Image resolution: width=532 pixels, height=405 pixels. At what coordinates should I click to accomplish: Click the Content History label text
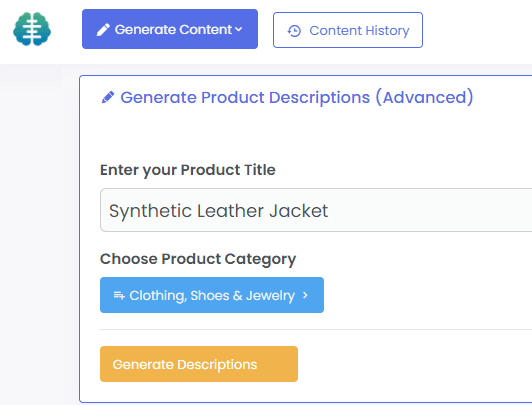click(359, 31)
